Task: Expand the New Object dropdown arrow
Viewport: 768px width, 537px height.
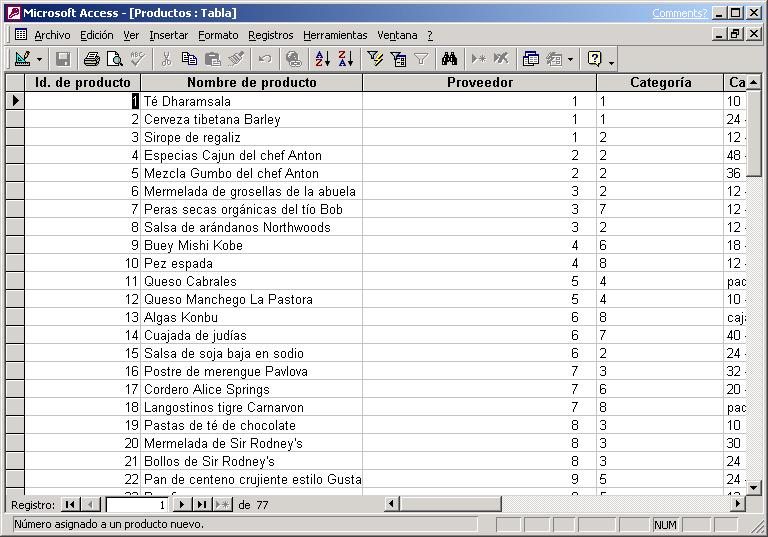Action: point(570,60)
